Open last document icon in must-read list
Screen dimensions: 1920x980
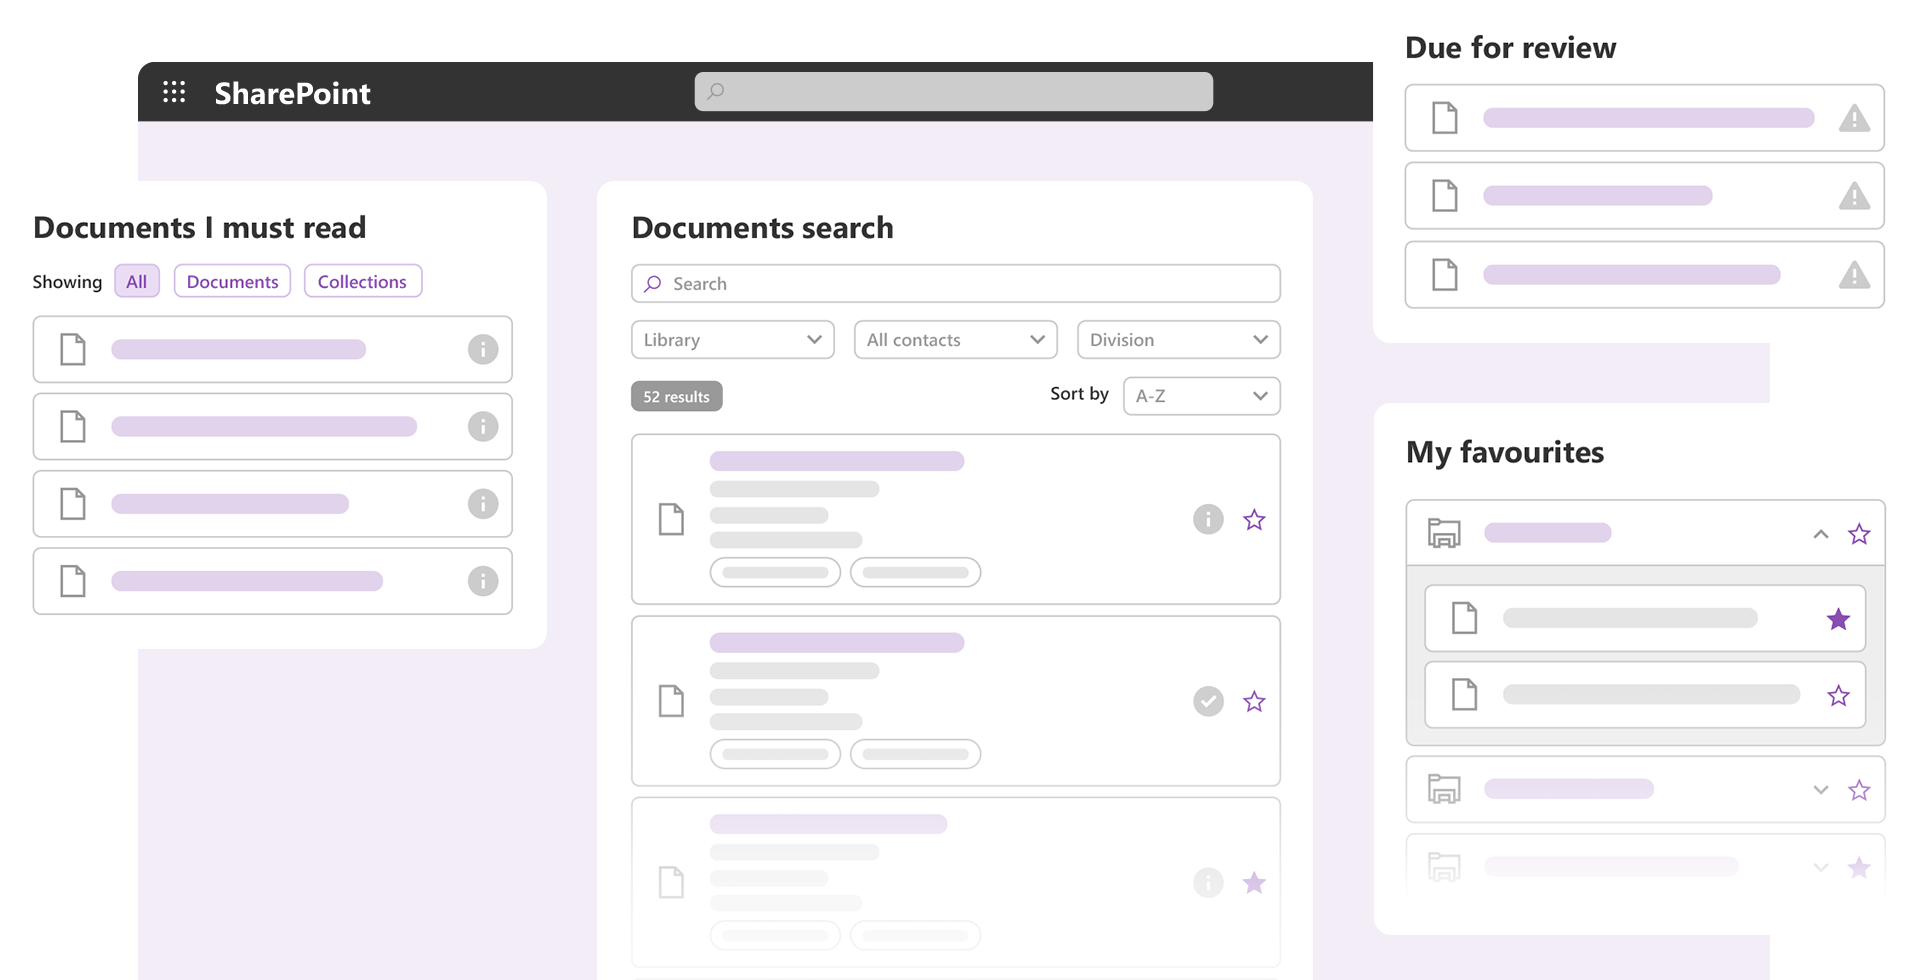point(73,581)
